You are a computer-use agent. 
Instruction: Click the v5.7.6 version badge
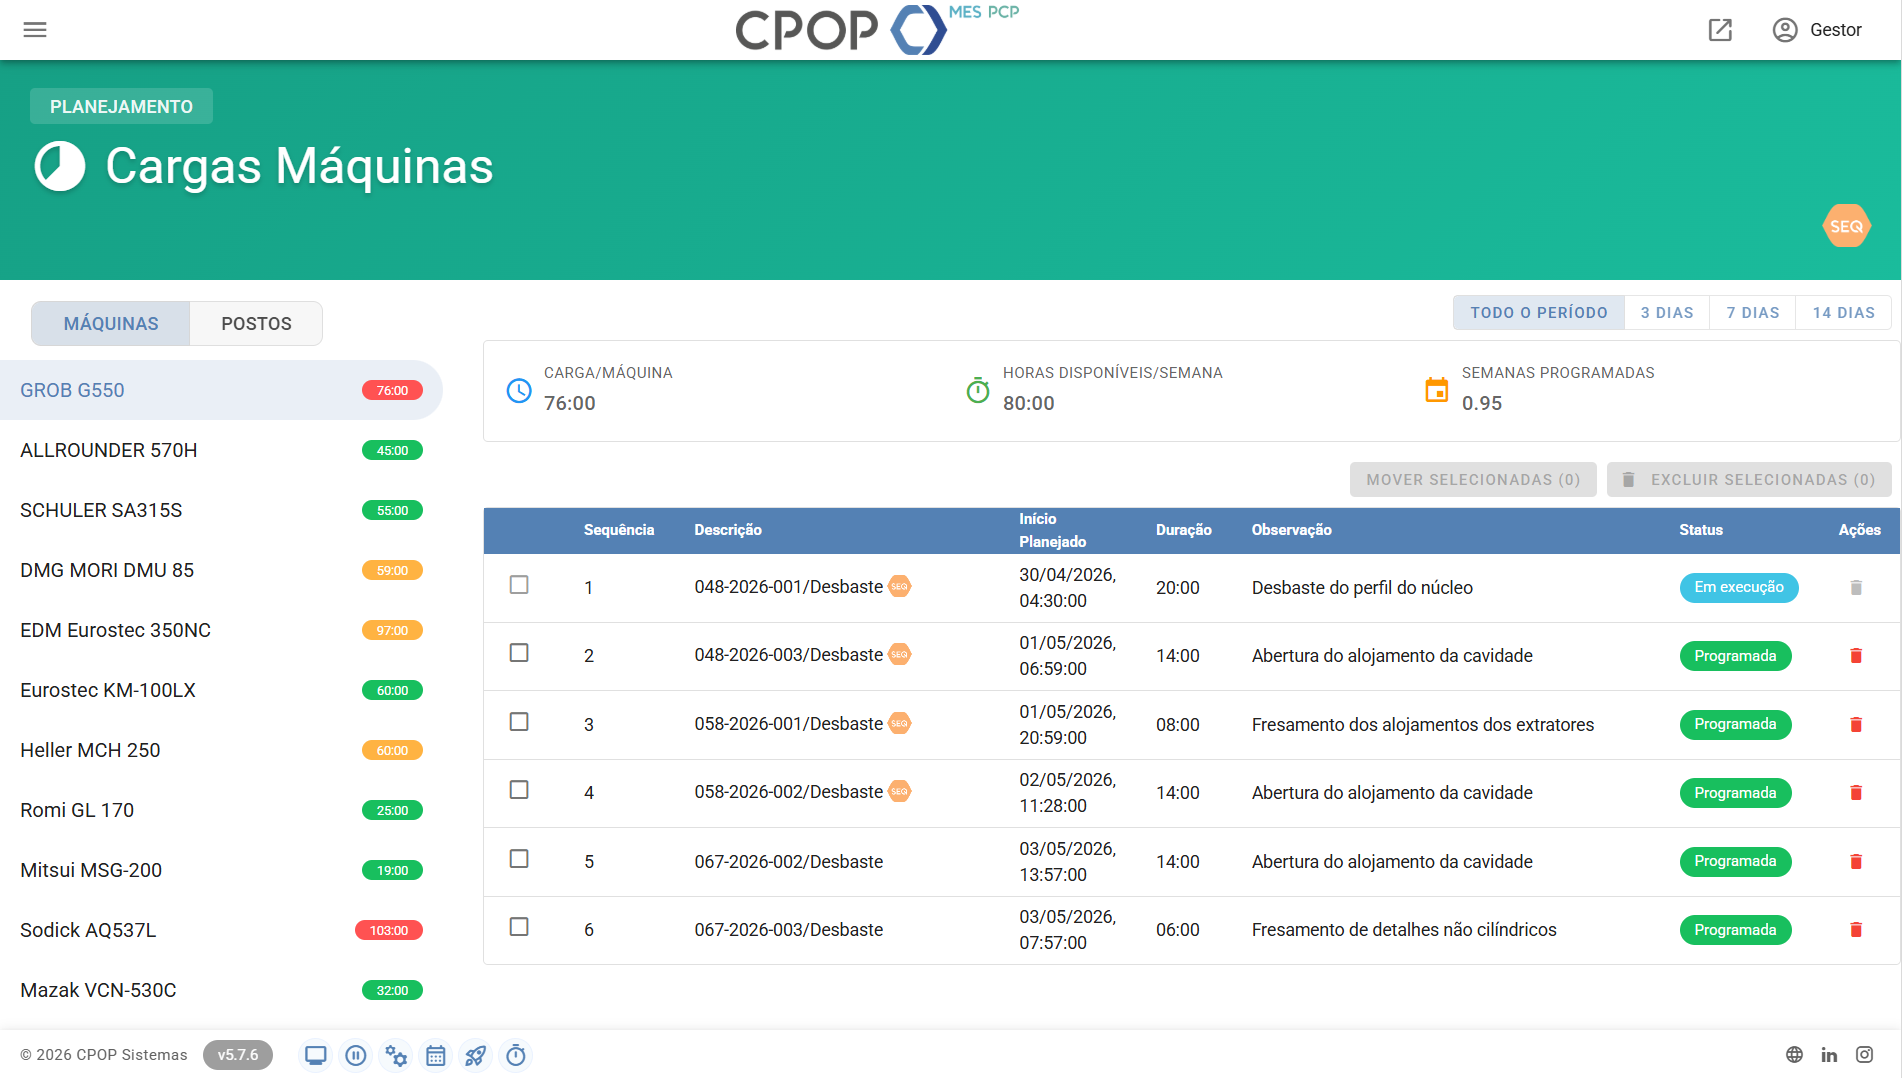coord(238,1055)
